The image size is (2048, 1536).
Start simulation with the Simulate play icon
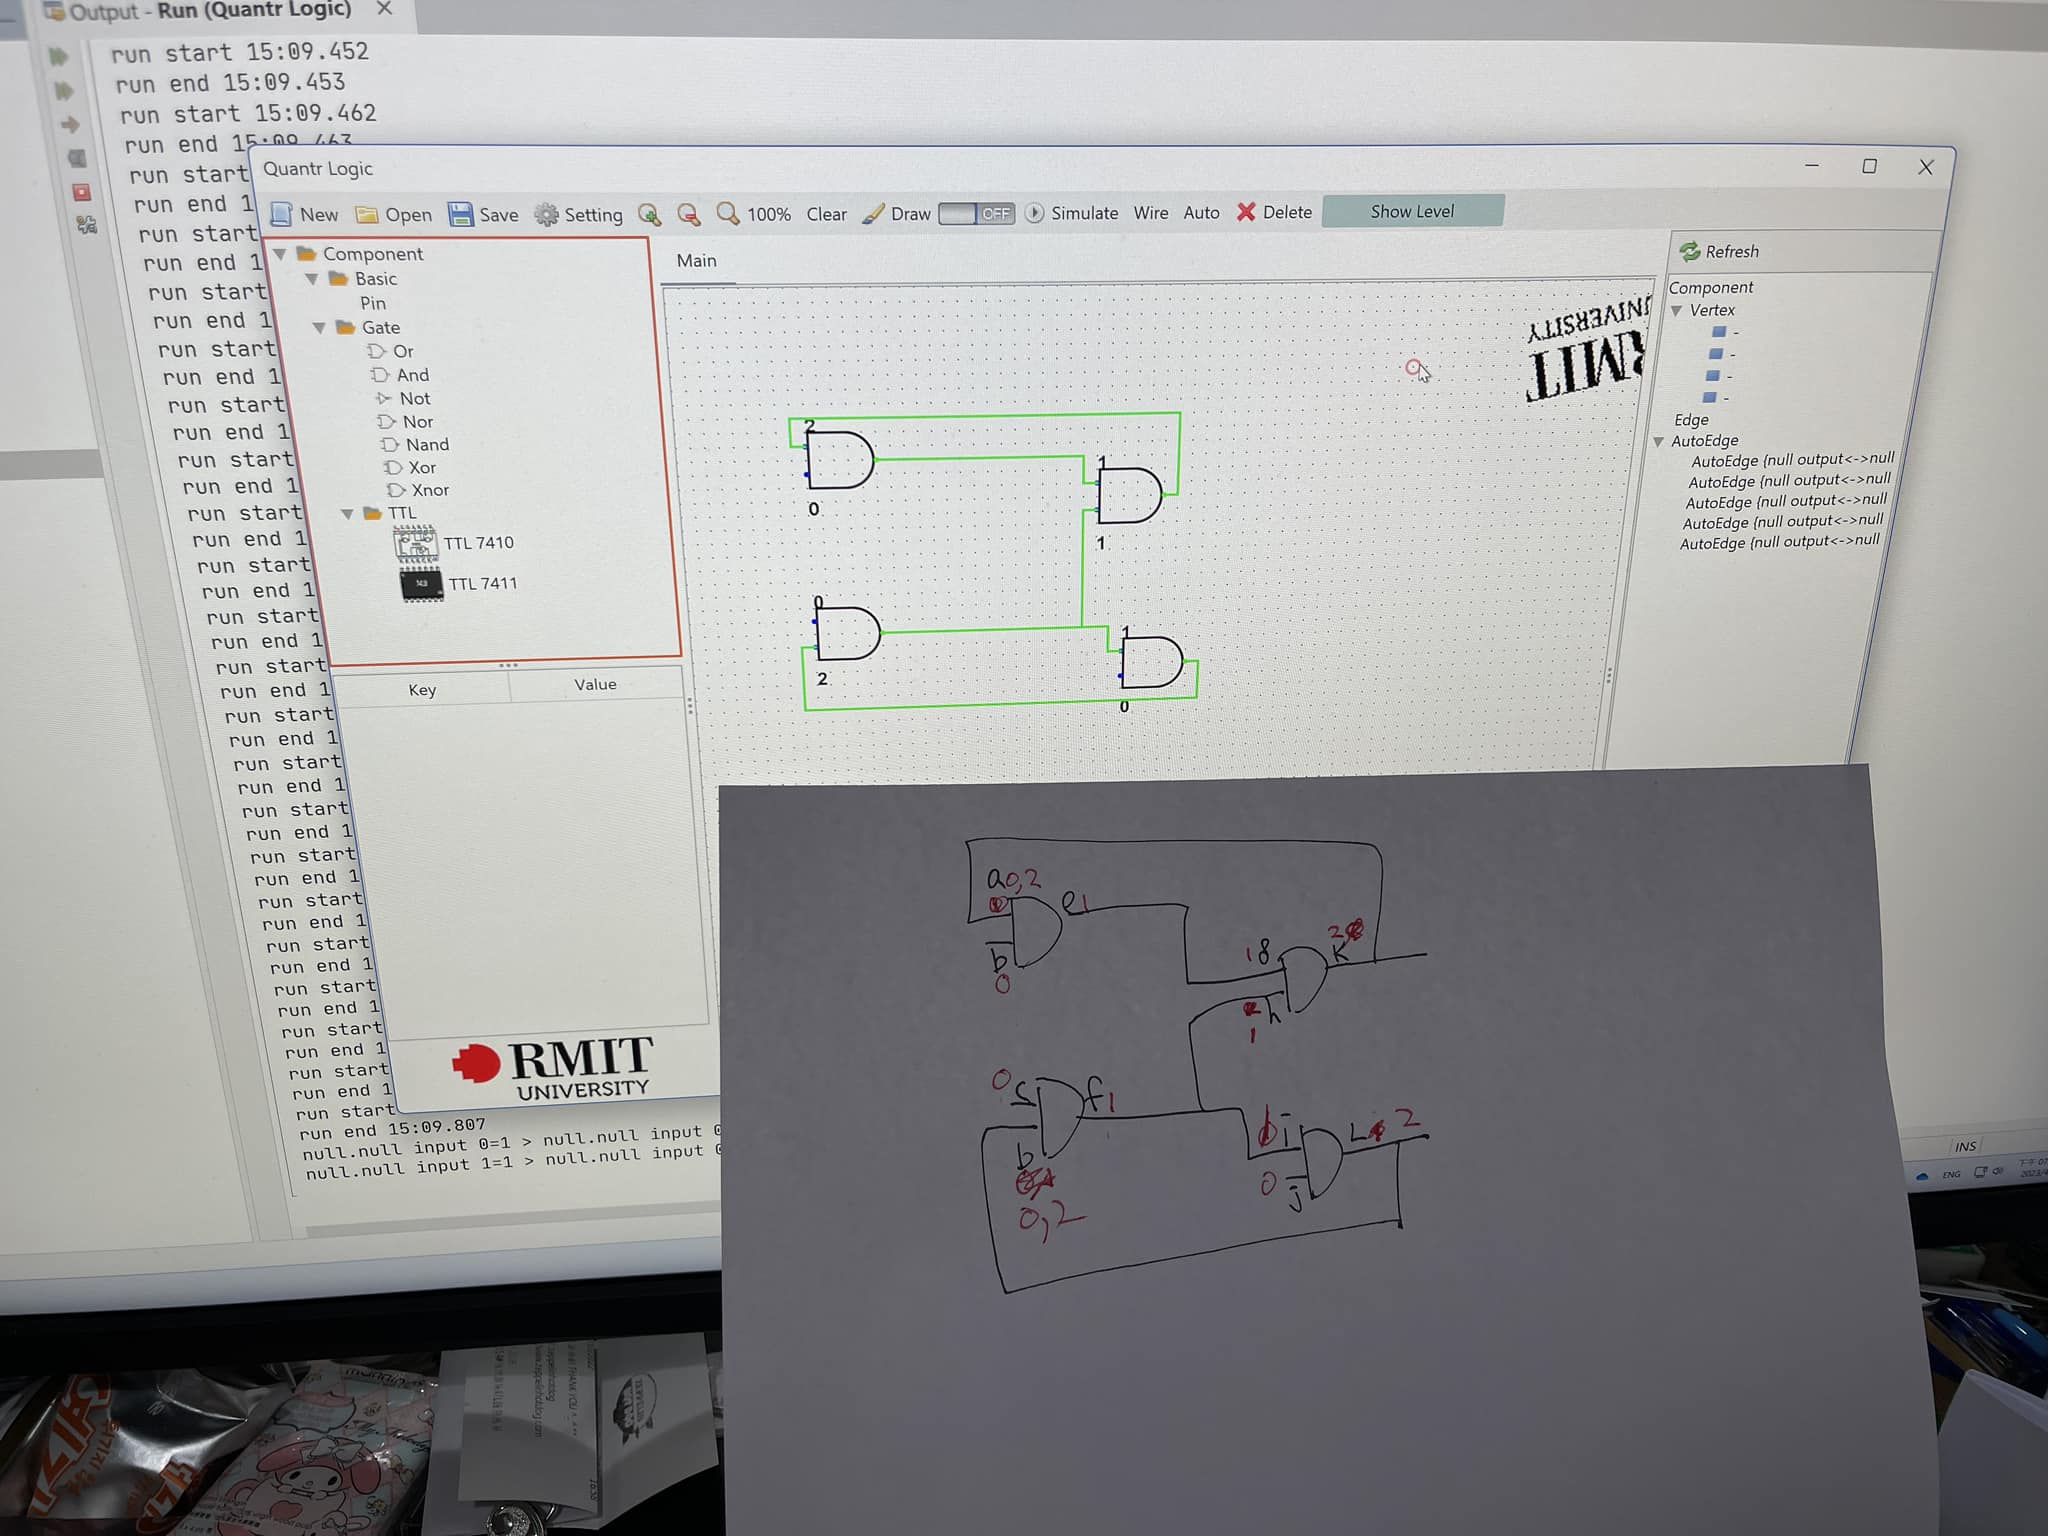[x=1035, y=213]
